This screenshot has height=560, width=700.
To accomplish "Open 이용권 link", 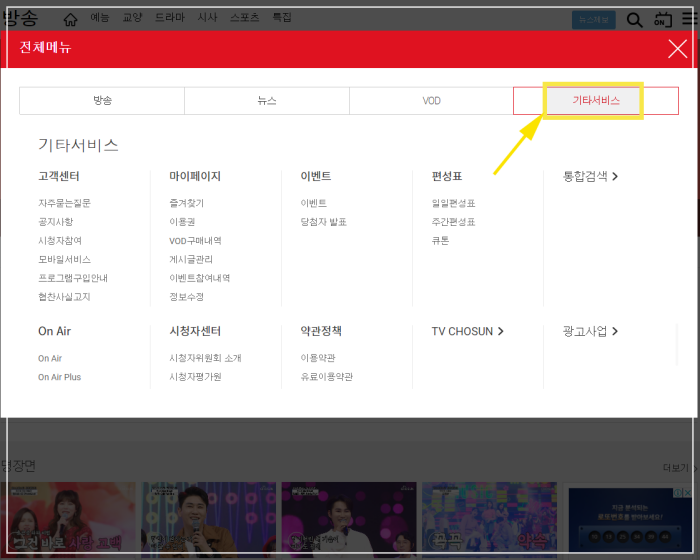I will click(182, 222).
